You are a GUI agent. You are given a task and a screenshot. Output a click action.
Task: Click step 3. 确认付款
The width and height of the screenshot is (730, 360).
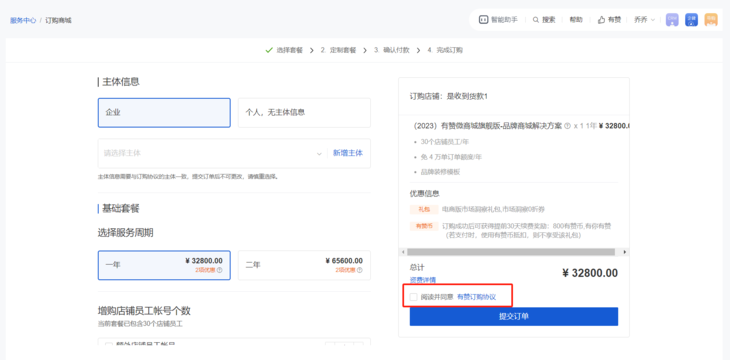pos(392,50)
